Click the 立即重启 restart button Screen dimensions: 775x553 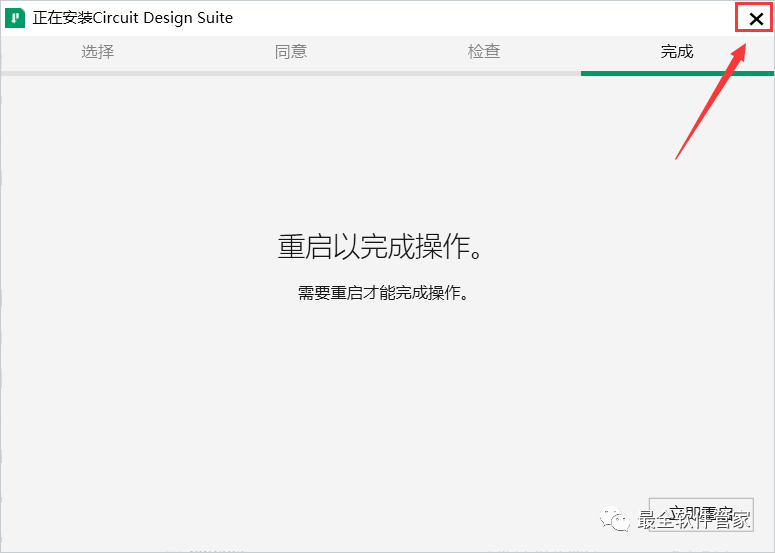[701, 515]
